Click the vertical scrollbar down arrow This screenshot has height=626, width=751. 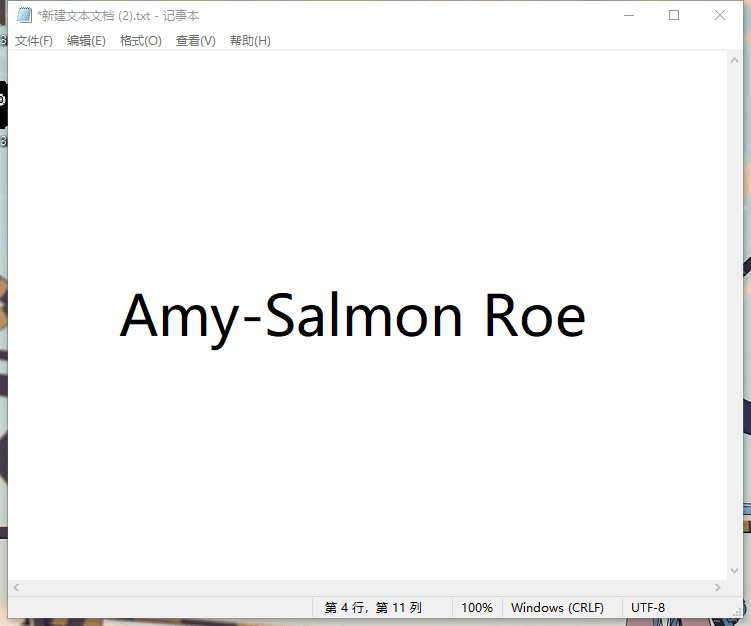pyautogui.click(x=734, y=570)
